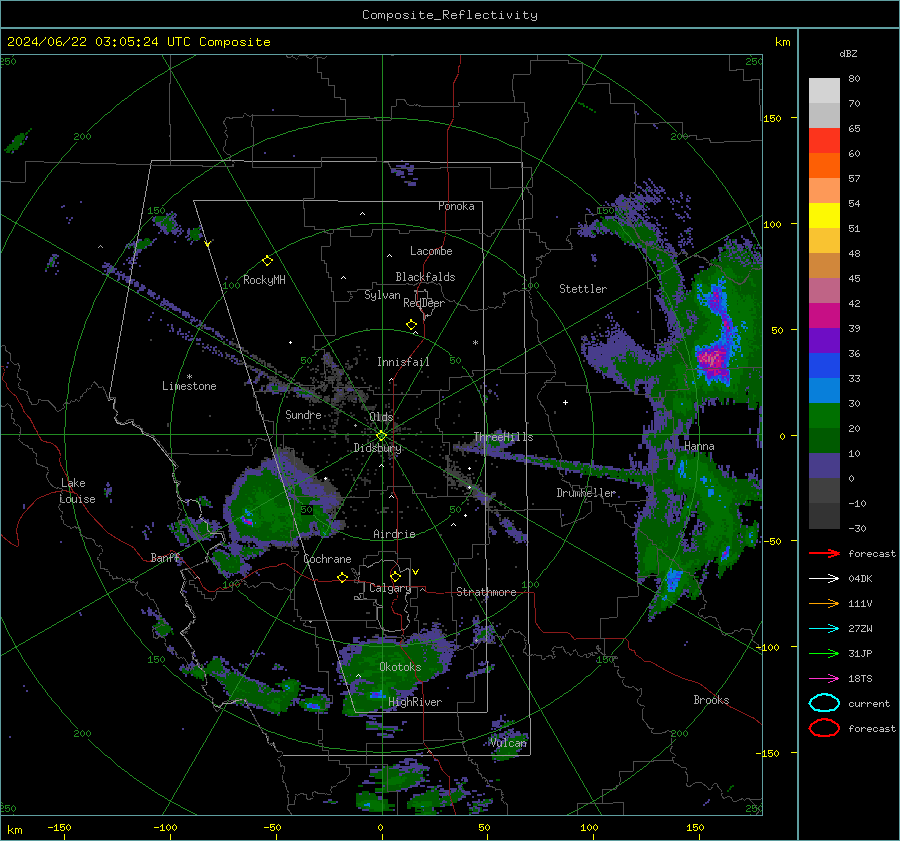Click the red forecast ellipse legend icon

coord(824,728)
